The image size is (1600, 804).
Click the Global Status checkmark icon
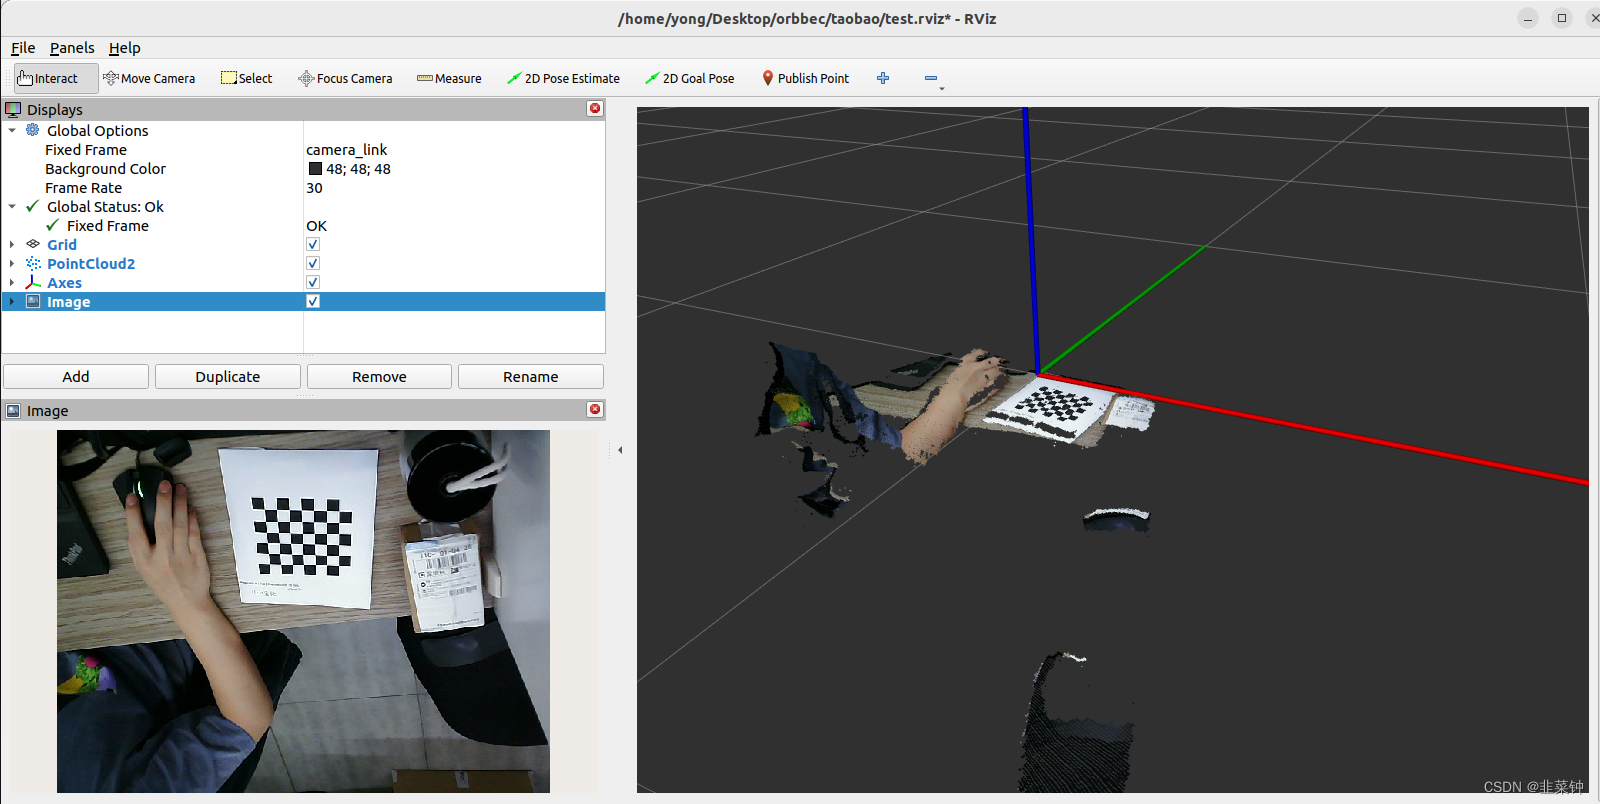pos(32,206)
